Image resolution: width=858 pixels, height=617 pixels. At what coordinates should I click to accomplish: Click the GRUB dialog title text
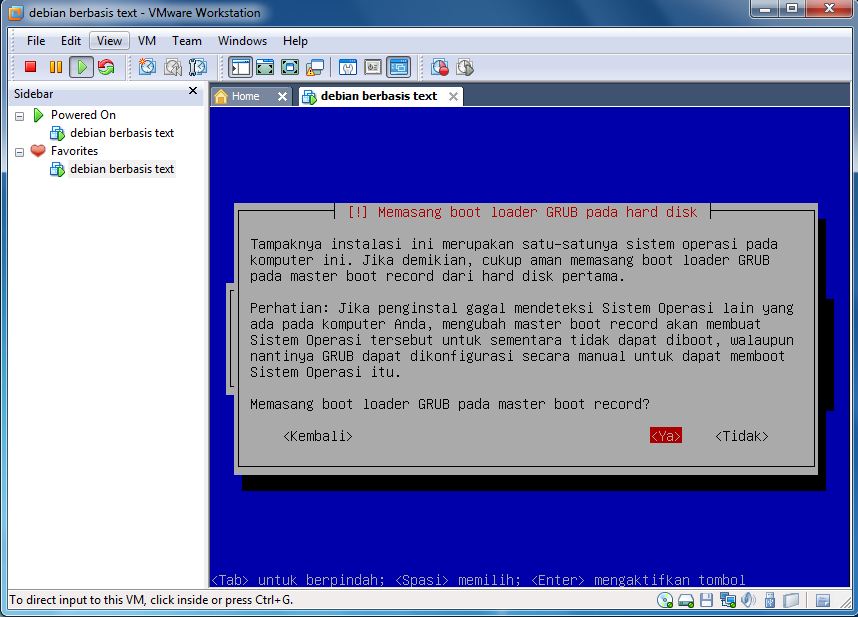(522, 212)
